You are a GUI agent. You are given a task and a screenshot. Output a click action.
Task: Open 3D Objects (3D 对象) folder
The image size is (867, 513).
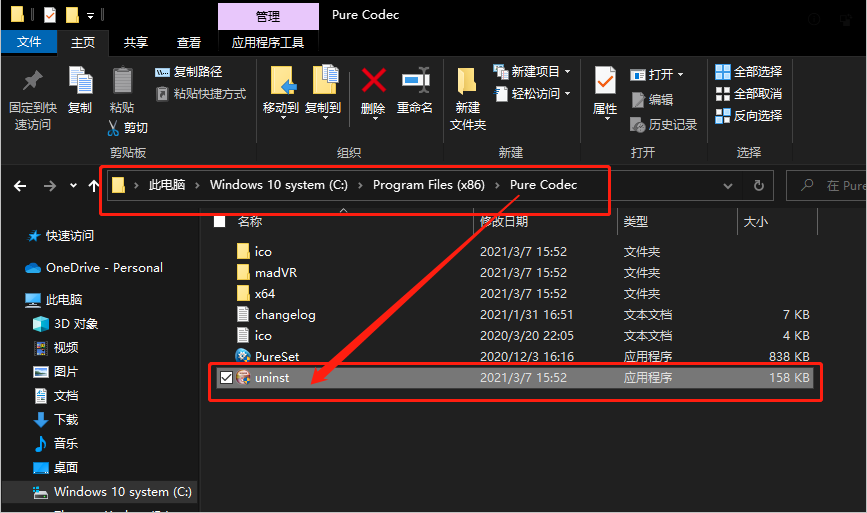pos(65,323)
